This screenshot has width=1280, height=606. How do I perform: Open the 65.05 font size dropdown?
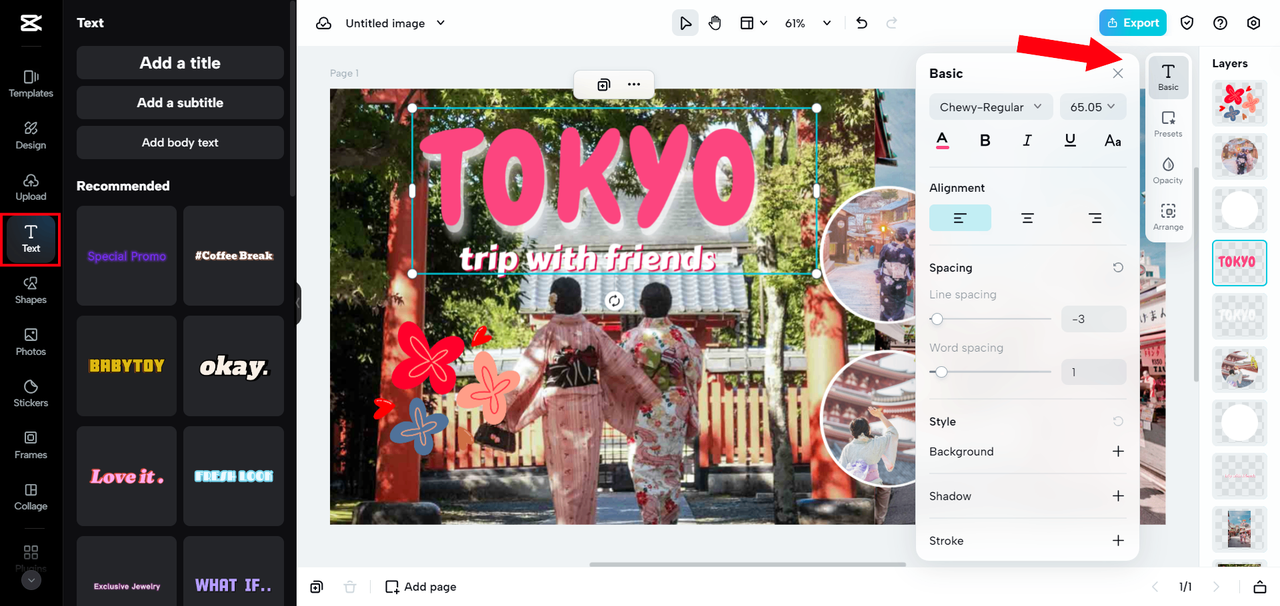[1093, 107]
